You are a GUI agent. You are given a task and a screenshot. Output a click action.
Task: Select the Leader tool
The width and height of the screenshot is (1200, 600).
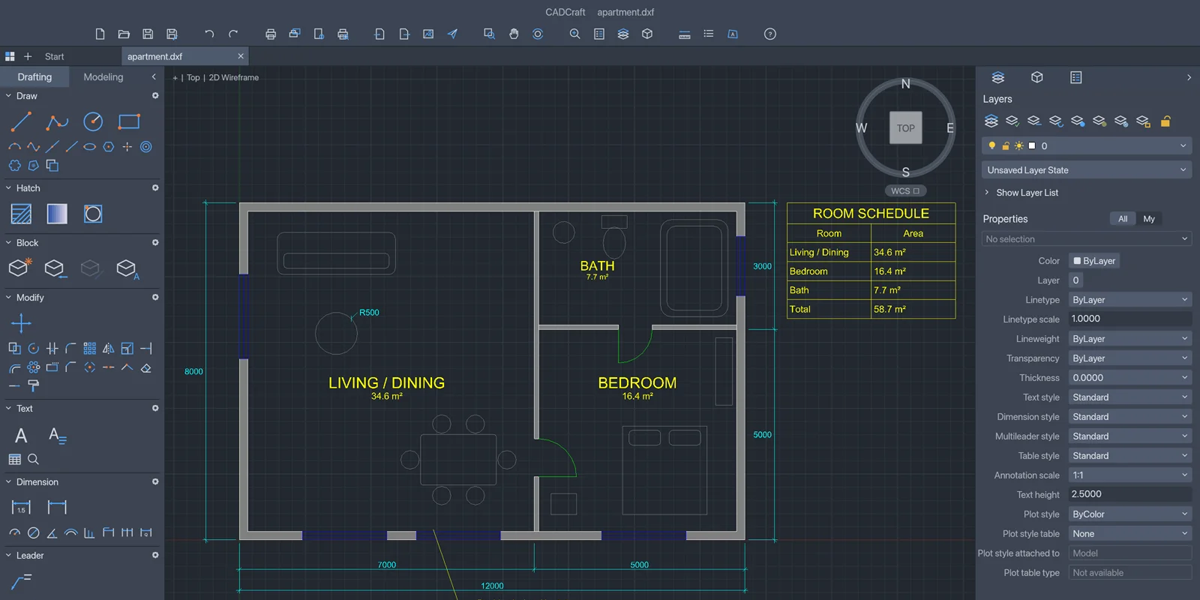coord(21,581)
